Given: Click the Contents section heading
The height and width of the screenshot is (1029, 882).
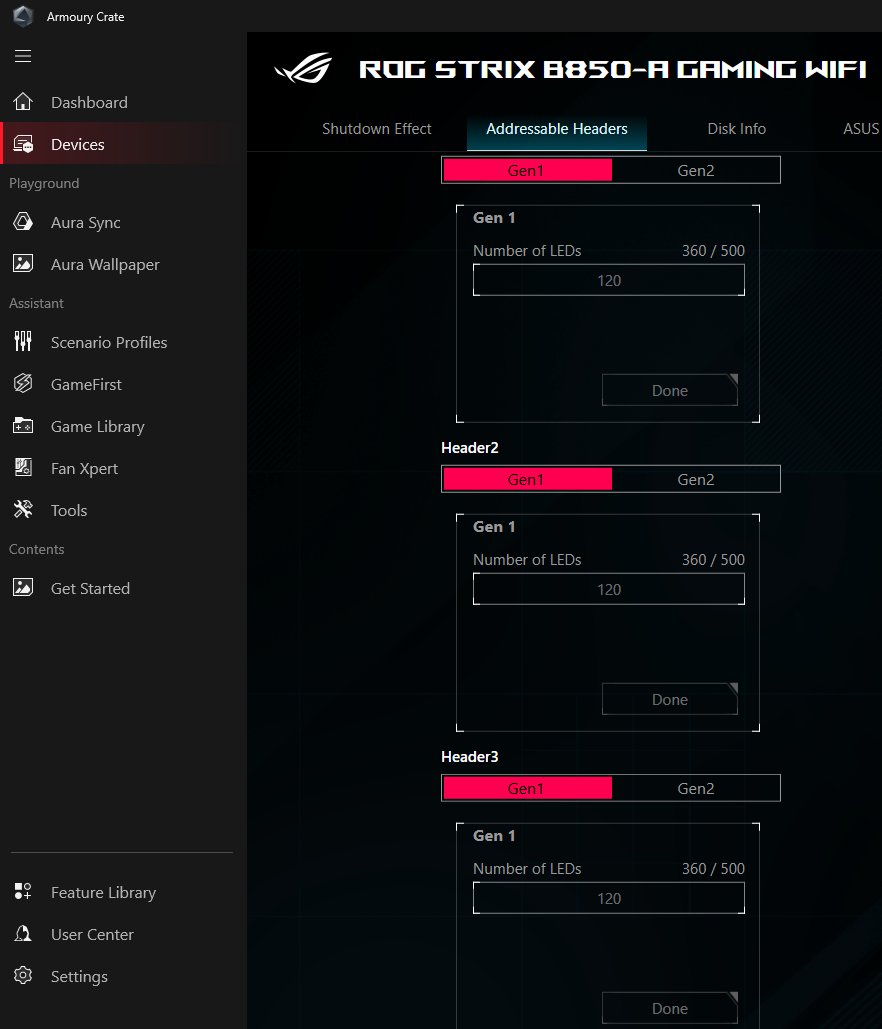Looking at the screenshot, I should coord(37,549).
